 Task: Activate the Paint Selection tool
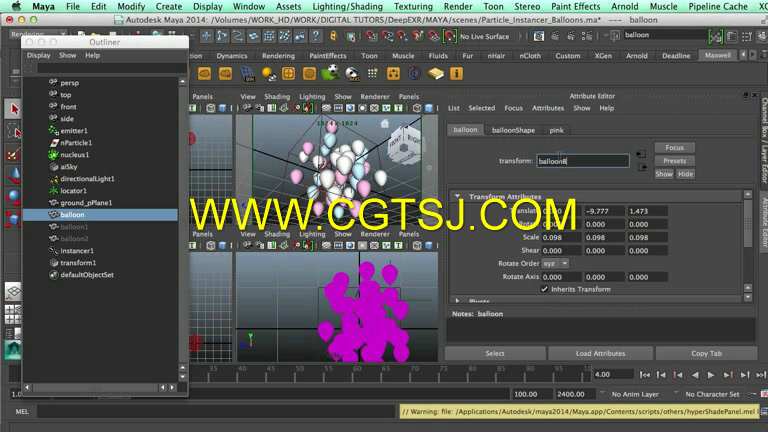tap(13, 154)
